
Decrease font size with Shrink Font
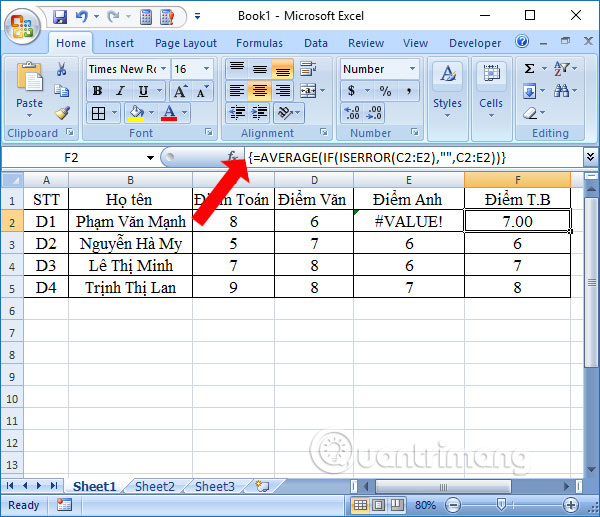202,91
